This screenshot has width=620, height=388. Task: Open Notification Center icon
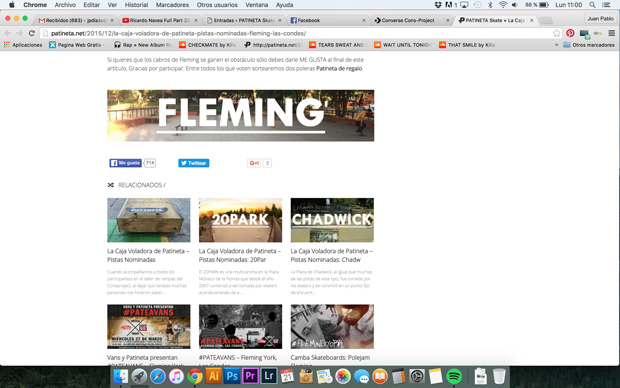click(x=606, y=5)
